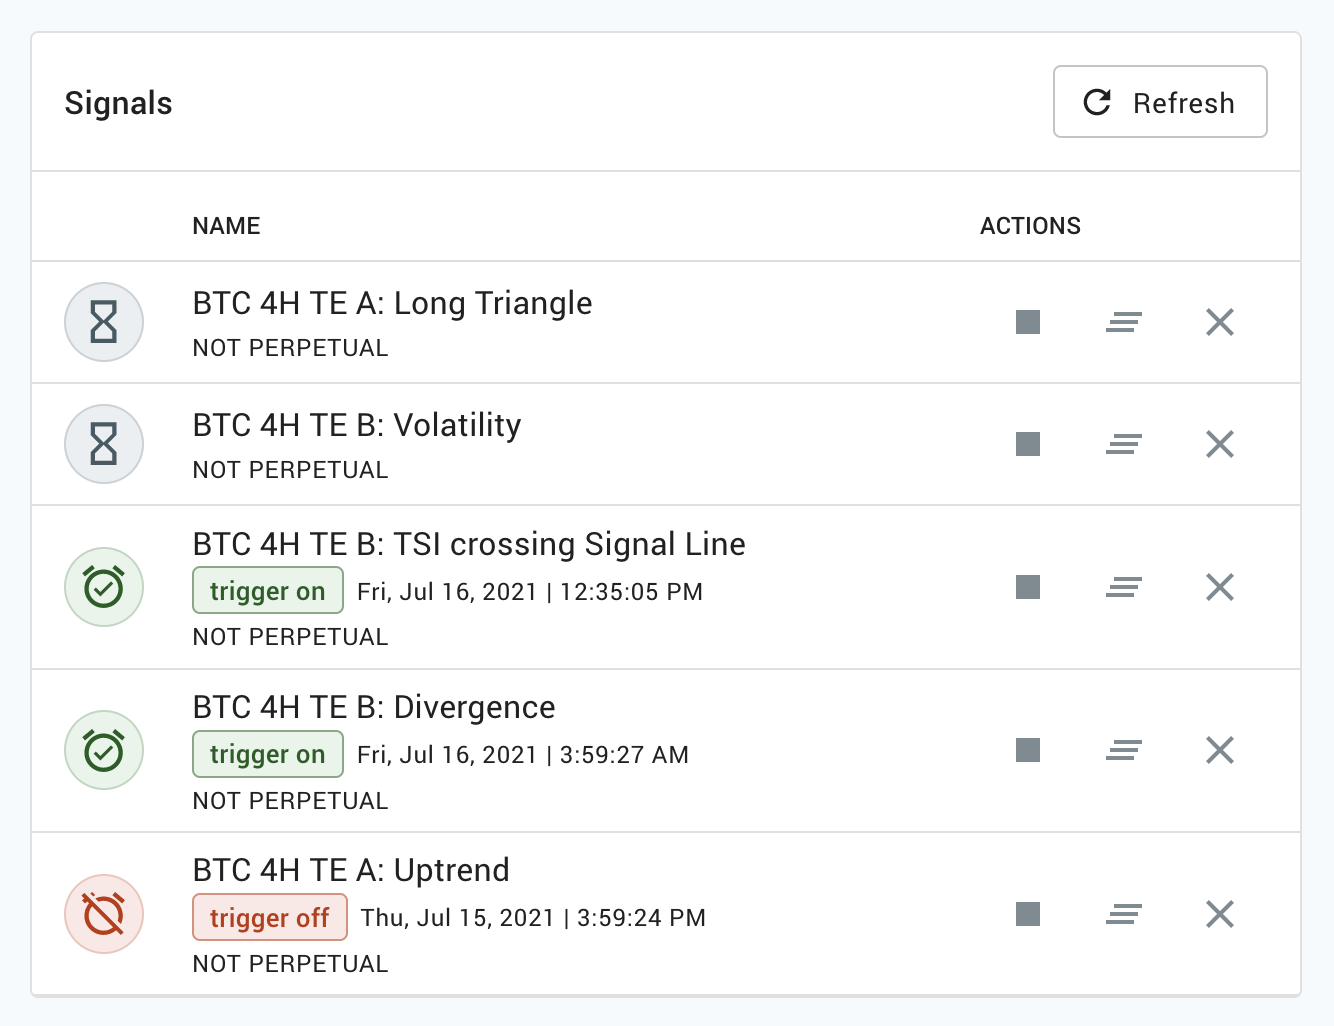Viewport: 1334px width, 1026px height.
Task: Click the Signals panel title
Action: 119,103
